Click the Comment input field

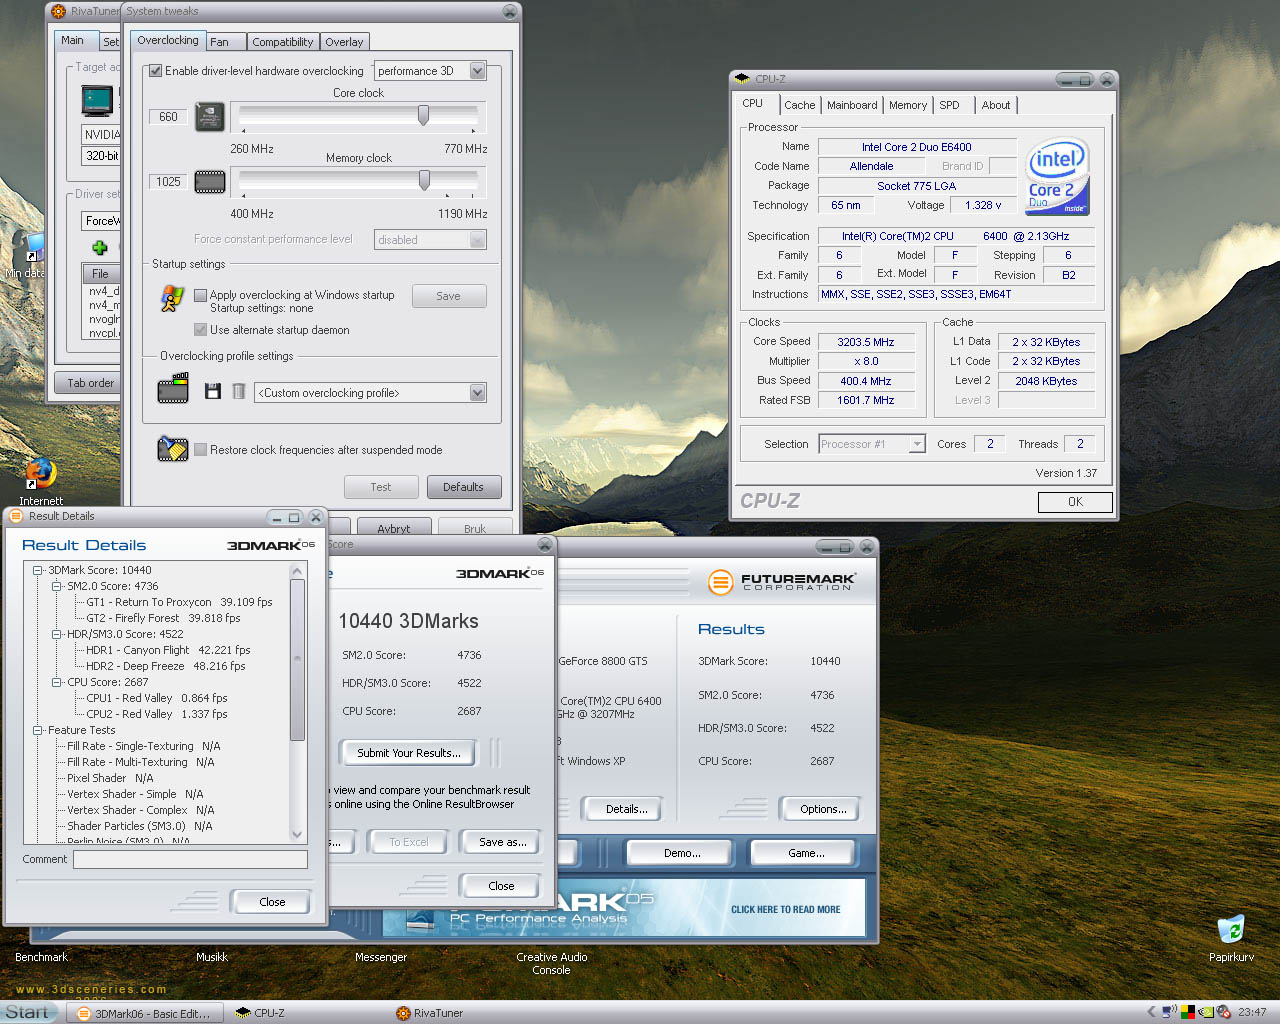coord(190,859)
